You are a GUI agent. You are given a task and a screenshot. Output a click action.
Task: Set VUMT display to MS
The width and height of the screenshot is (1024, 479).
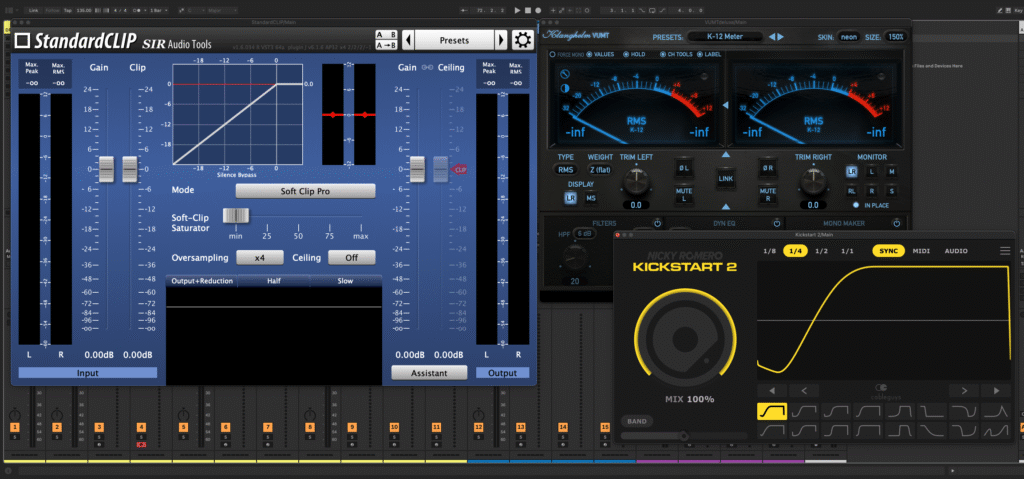pyautogui.click(x=591, y=198)
